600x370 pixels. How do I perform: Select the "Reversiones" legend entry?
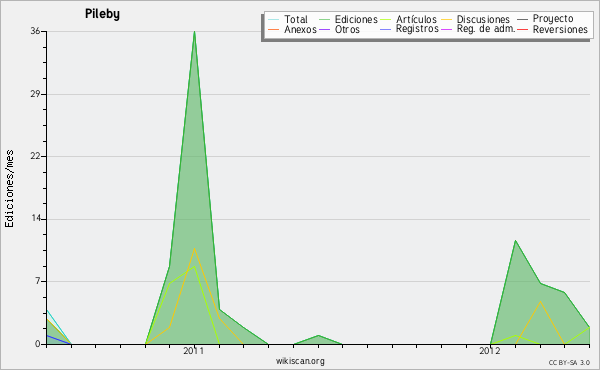tap(560, 29)
